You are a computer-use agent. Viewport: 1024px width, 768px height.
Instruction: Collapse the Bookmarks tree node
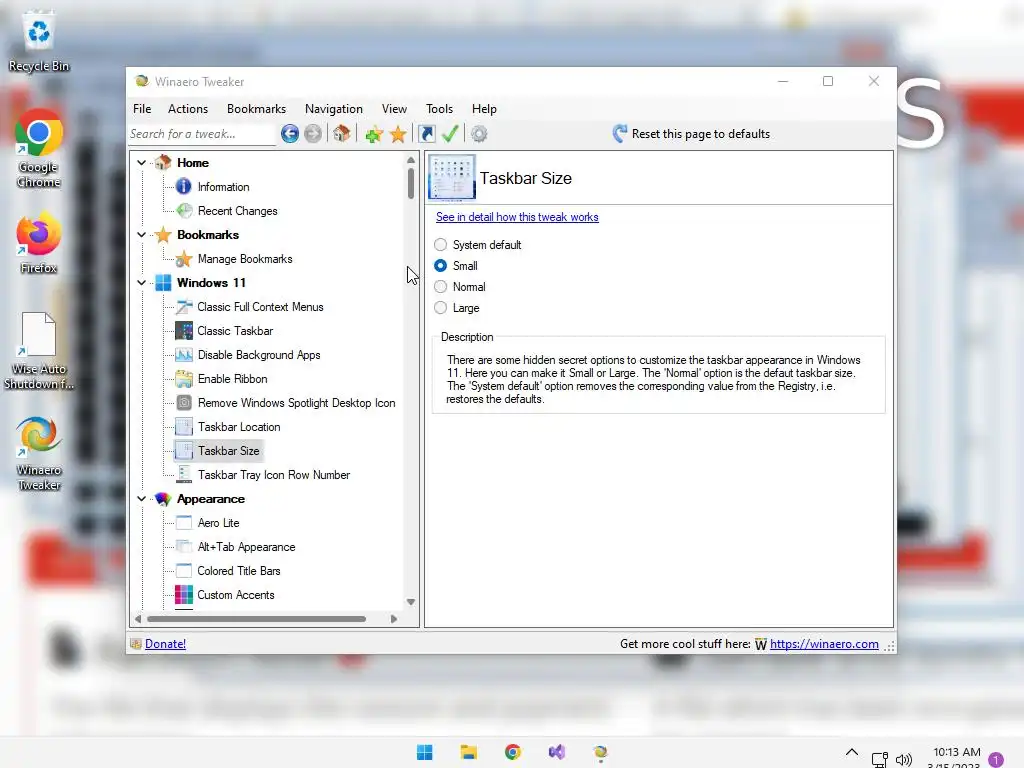[141, 234]
